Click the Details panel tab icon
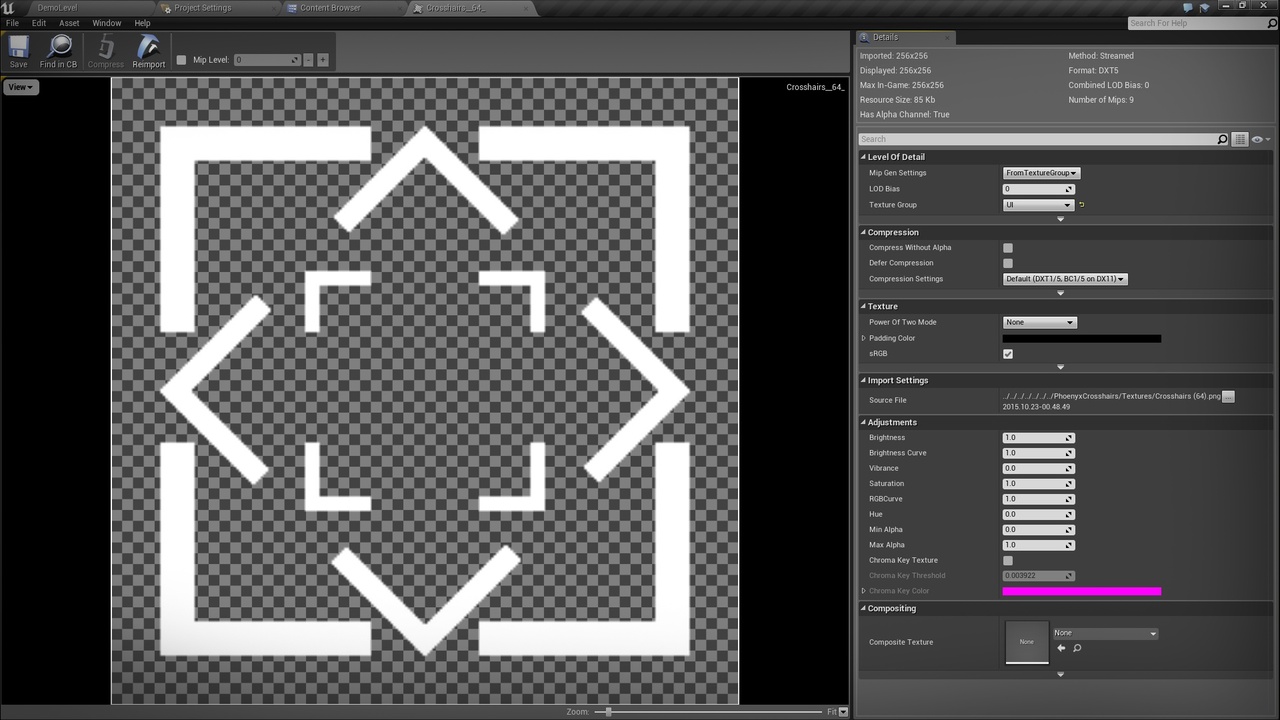The width and height of the screenshot is (1280, 720). (864, 37)
